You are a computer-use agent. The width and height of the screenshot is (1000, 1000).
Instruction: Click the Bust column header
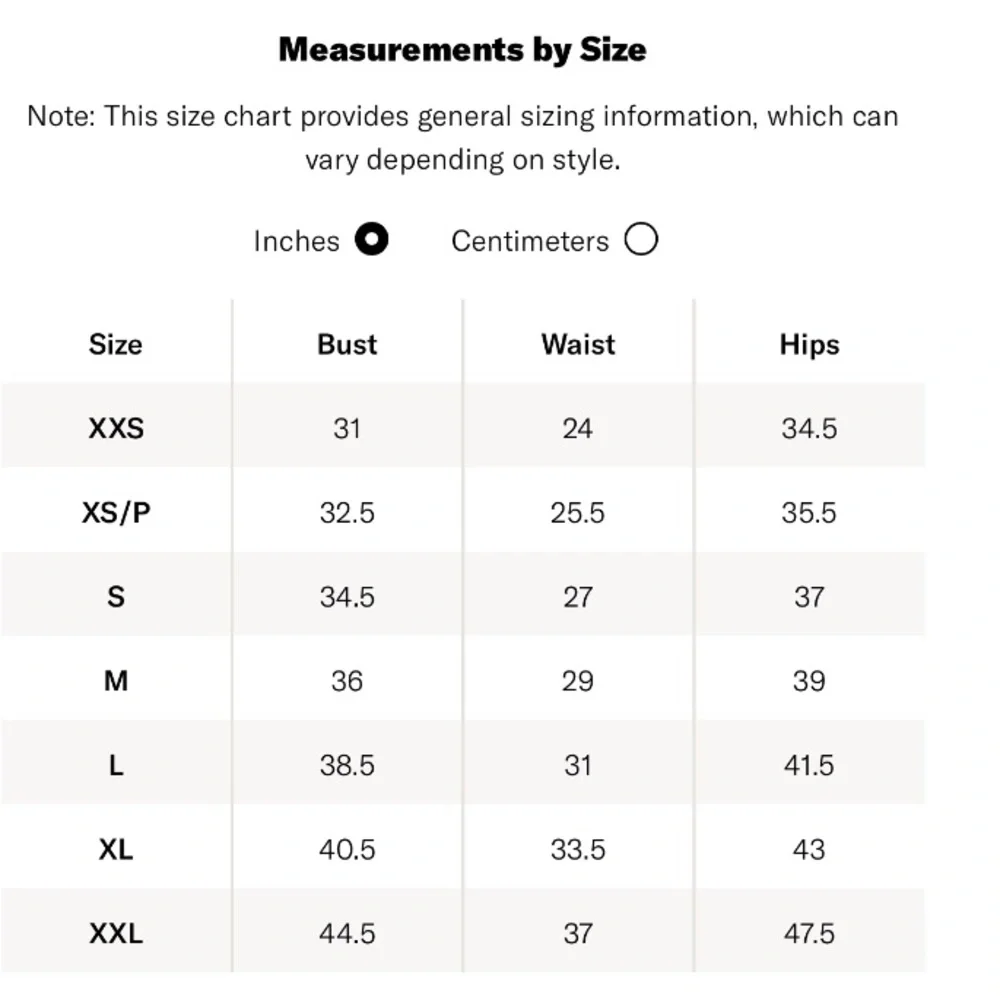pos(347,345)
